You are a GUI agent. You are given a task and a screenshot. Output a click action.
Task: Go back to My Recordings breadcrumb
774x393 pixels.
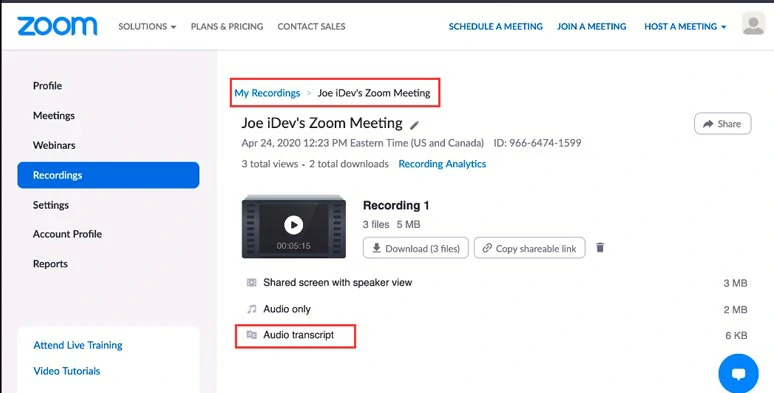pyautogui.click(x=267, y=93)
